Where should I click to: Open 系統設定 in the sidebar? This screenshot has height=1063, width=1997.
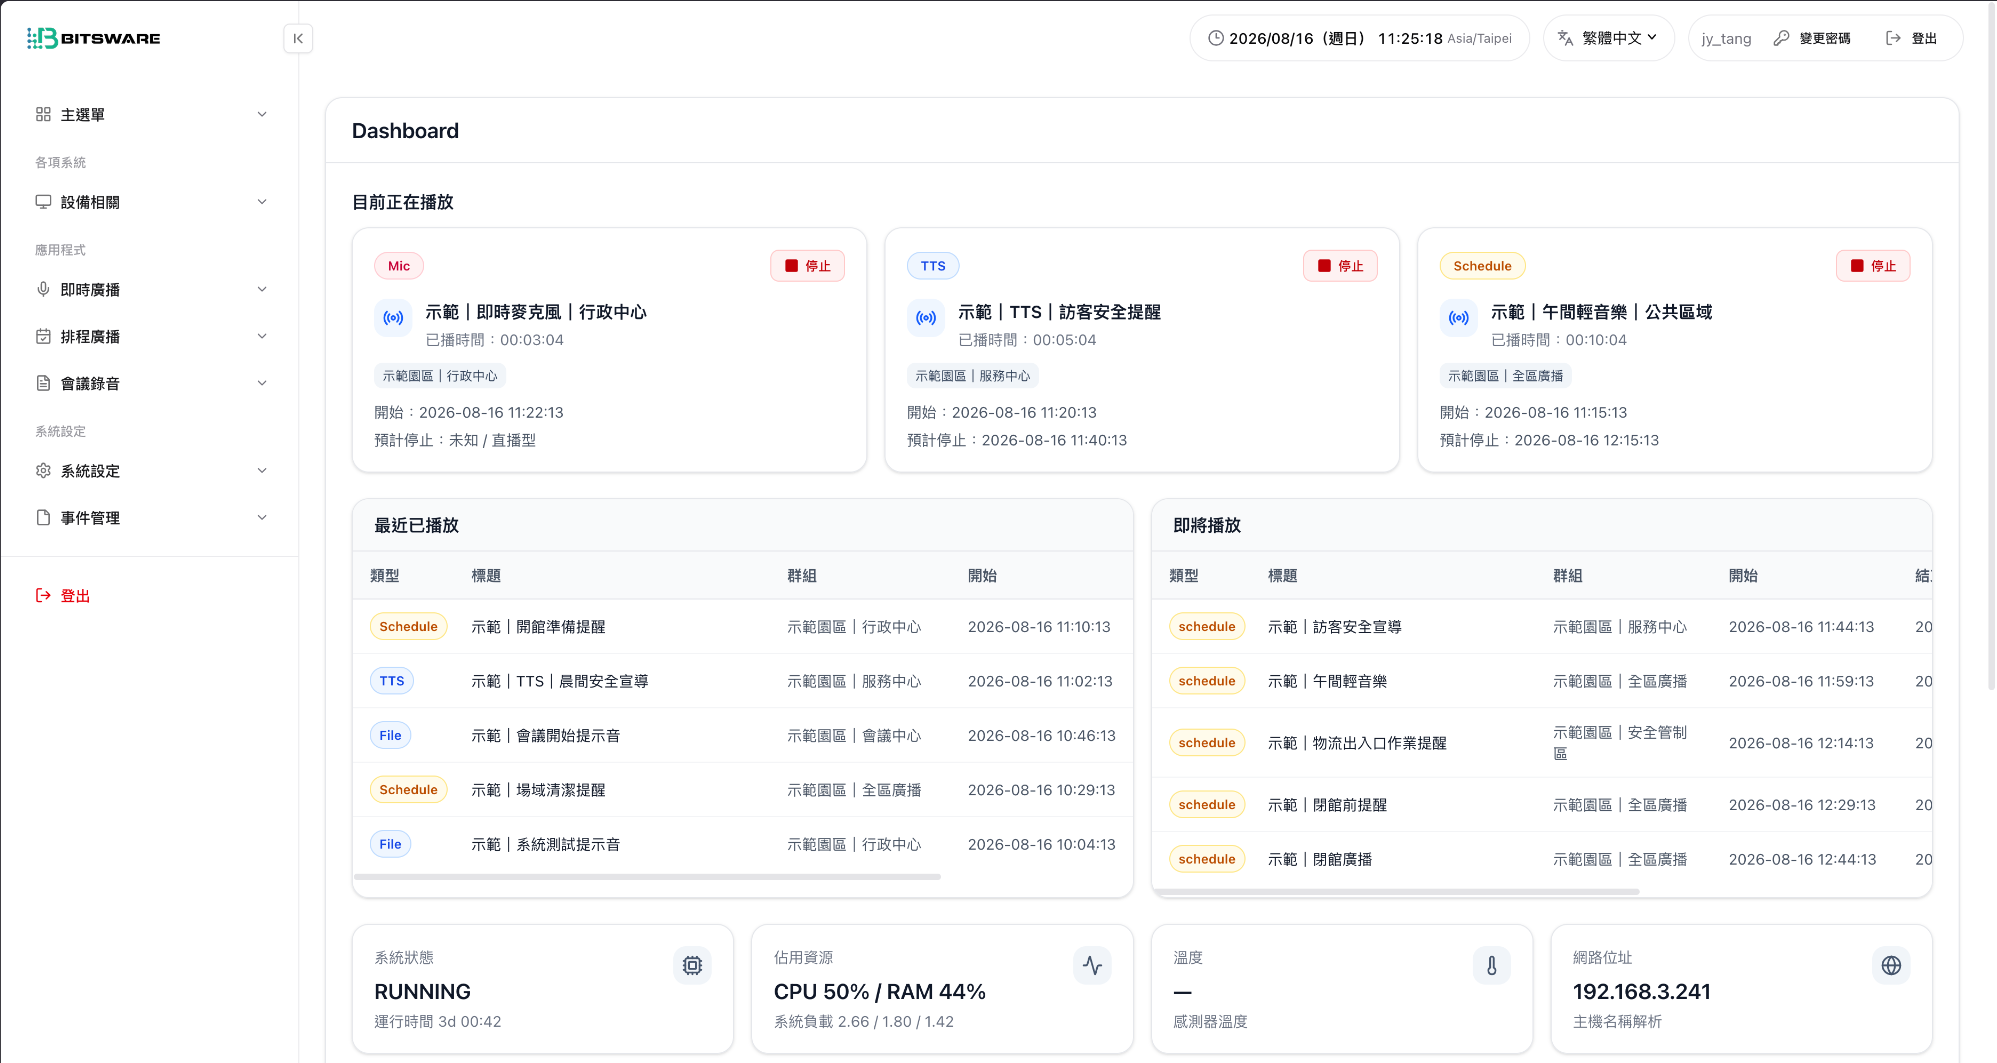[151, 470]
